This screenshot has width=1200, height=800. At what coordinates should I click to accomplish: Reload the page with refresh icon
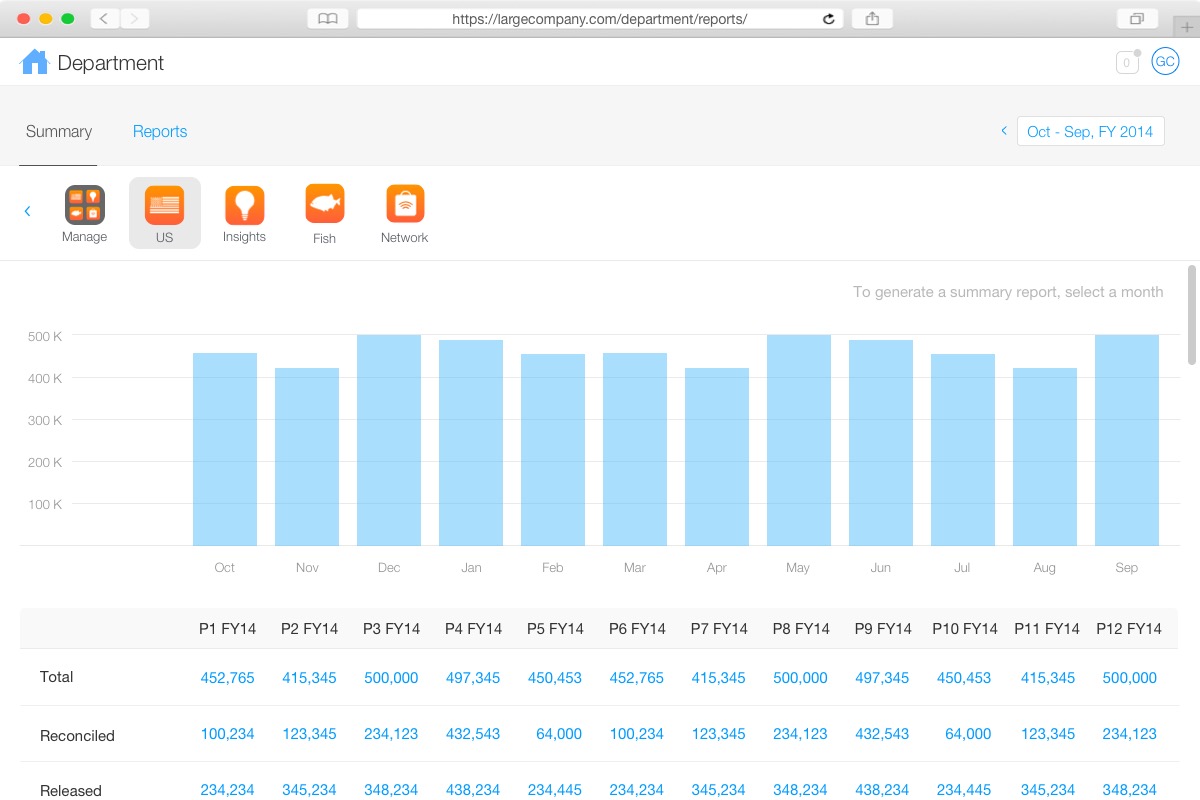tap(828, 18)
